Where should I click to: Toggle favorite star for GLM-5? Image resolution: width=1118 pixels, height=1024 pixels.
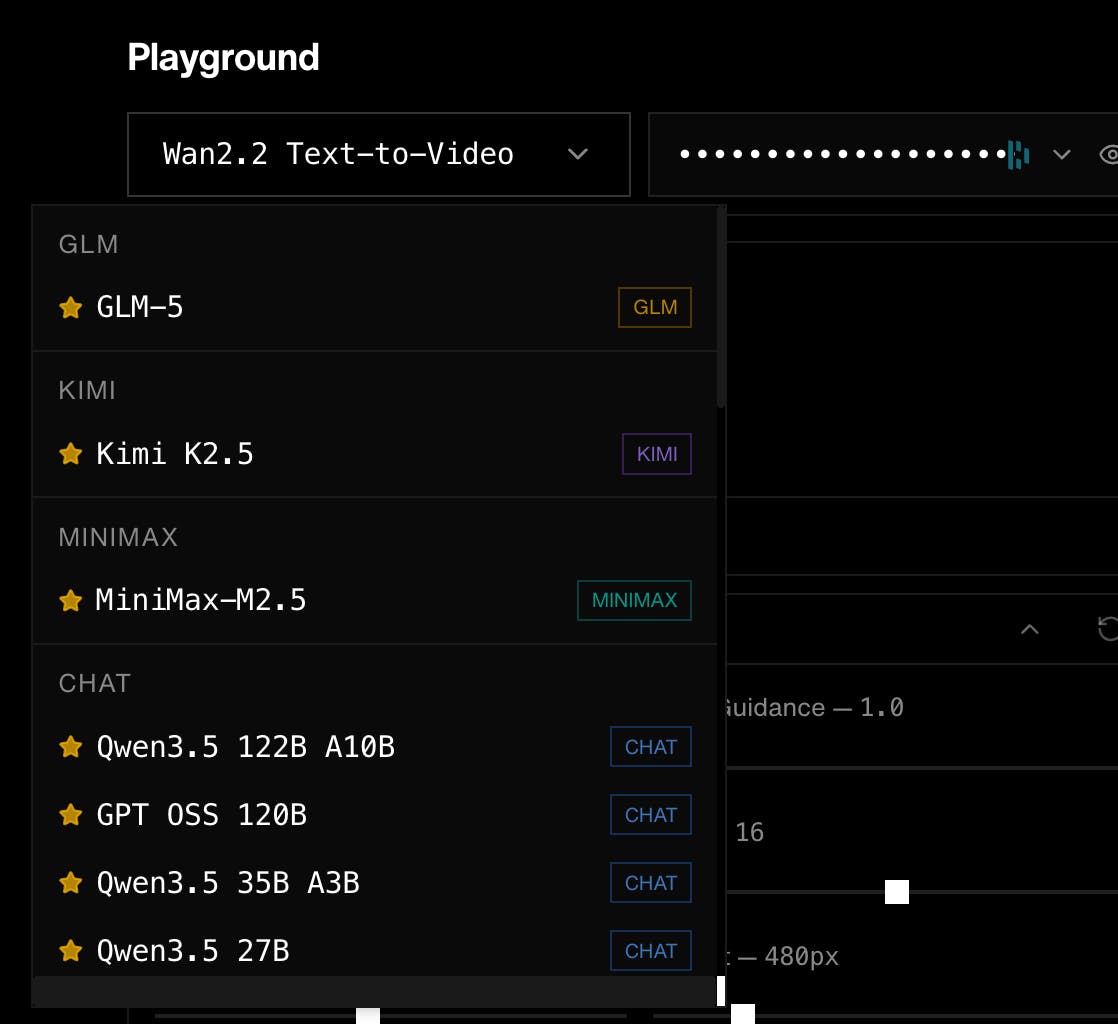click(x=71, y=307)
